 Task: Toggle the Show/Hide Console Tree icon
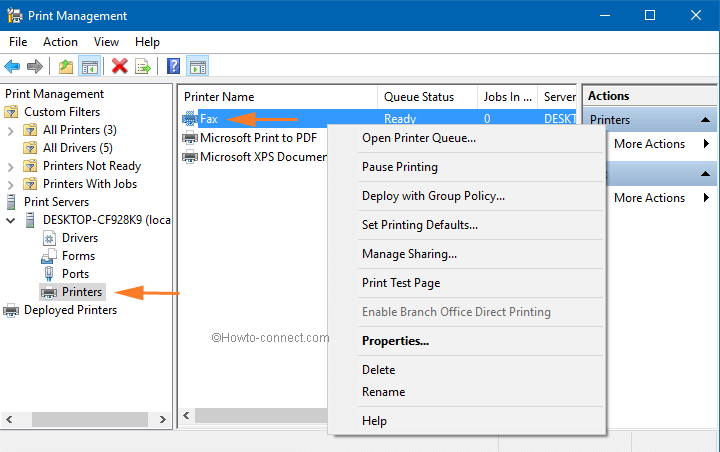coord(90,67)
